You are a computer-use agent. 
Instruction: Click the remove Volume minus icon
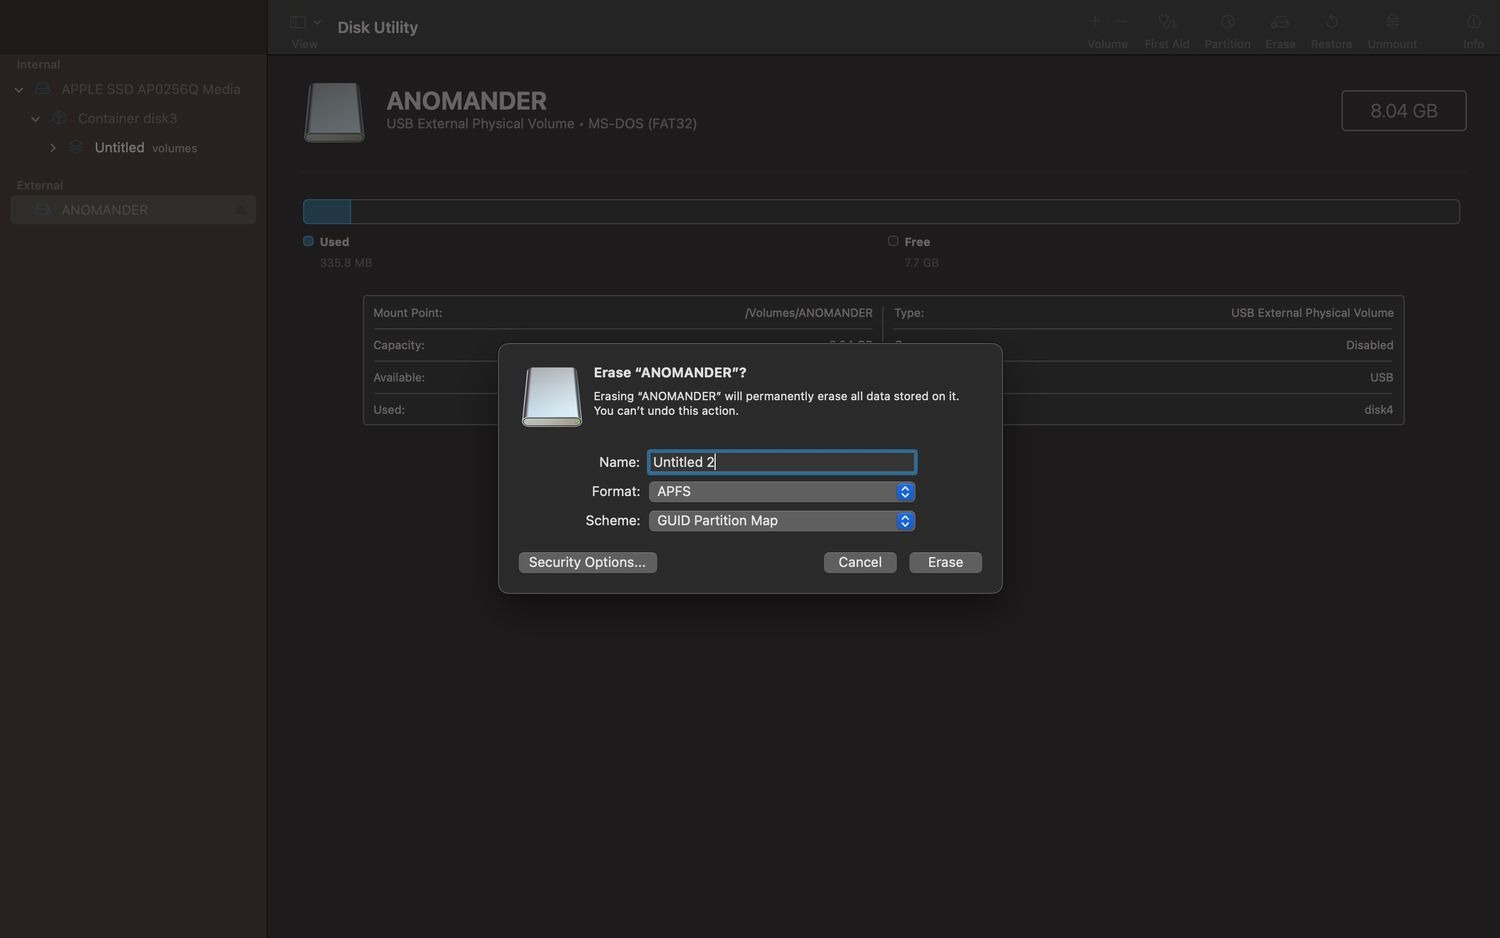coord(1121,21)
